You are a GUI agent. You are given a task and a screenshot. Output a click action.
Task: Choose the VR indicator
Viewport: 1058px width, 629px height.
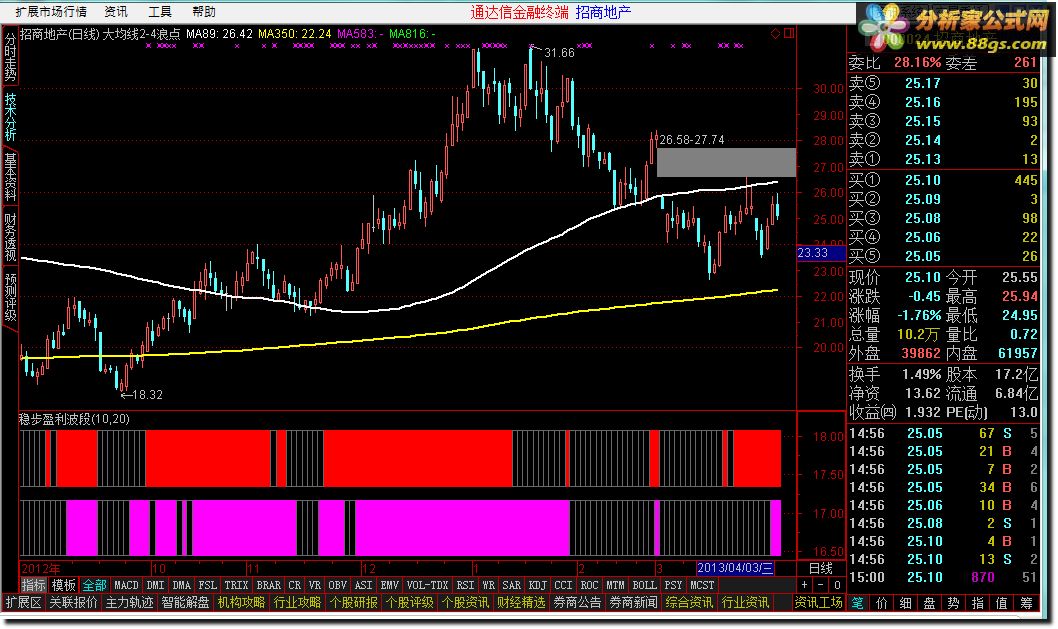pyautogui.click(x=315, y=585)
